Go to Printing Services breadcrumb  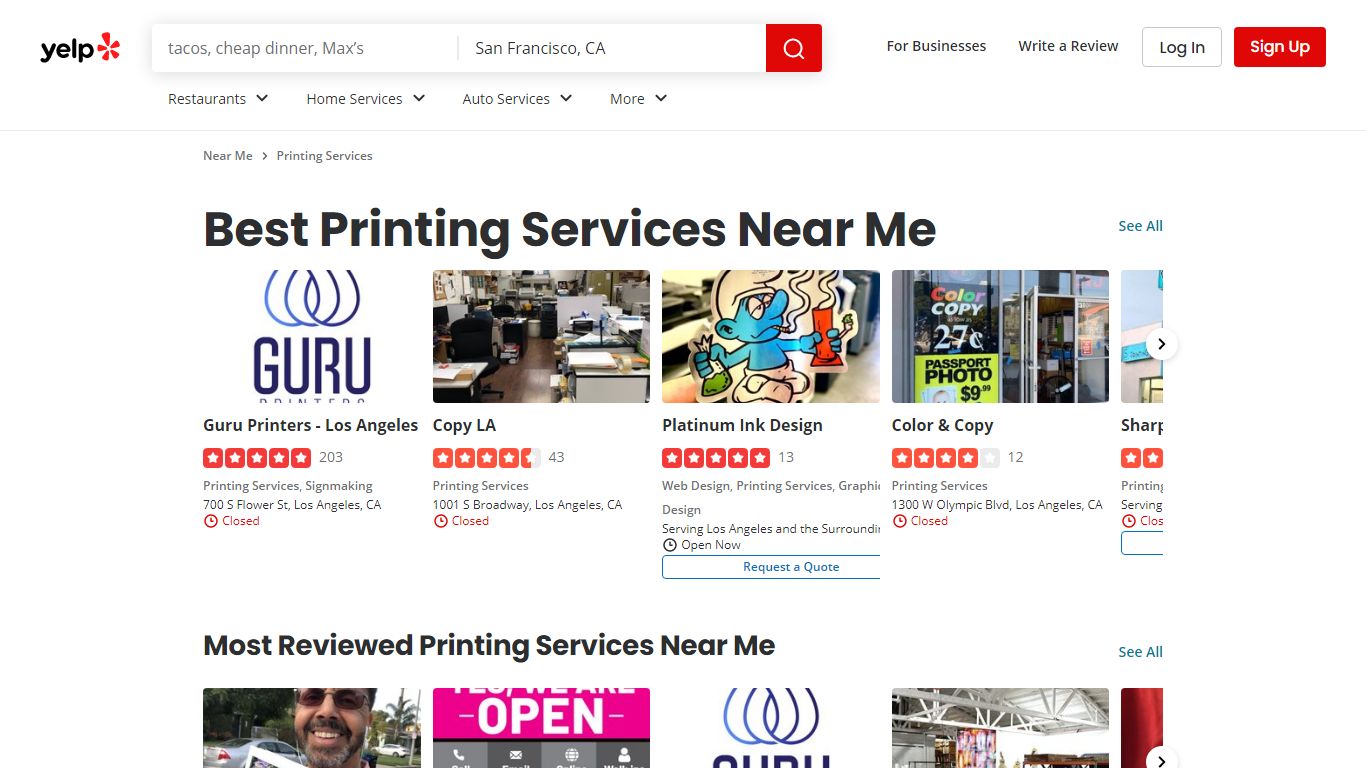(x=325, y=156)
